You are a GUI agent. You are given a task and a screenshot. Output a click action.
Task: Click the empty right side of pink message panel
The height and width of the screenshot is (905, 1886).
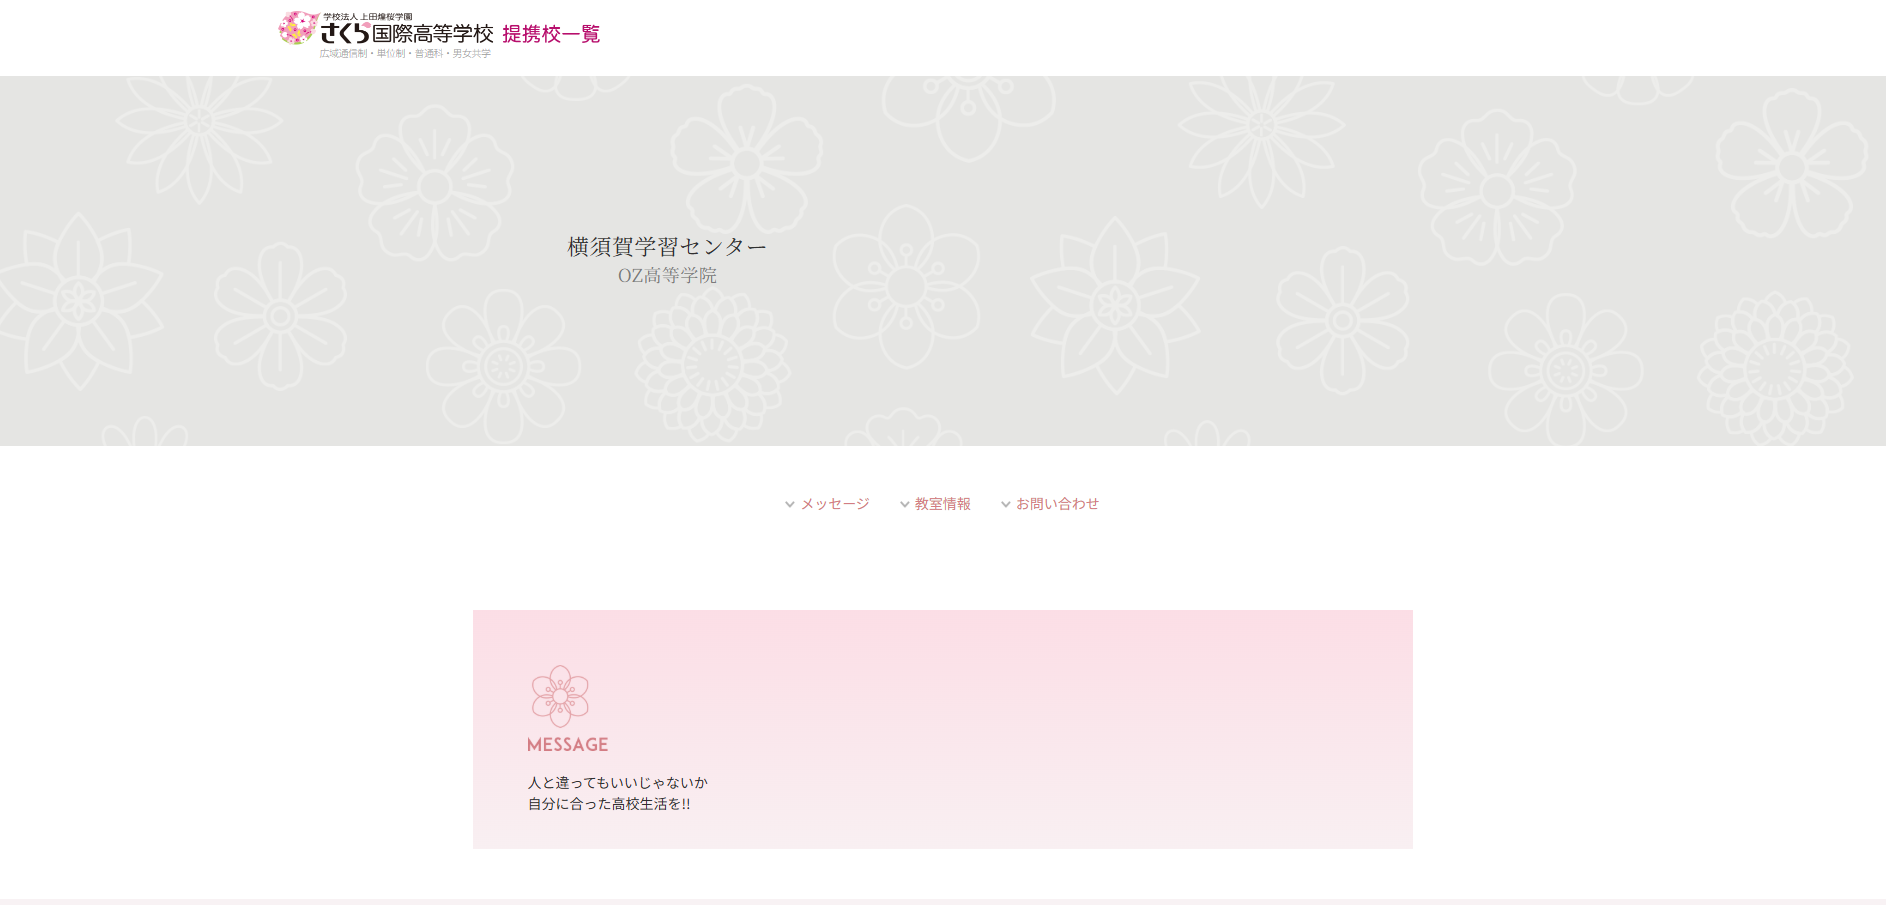coord(1100,730)
